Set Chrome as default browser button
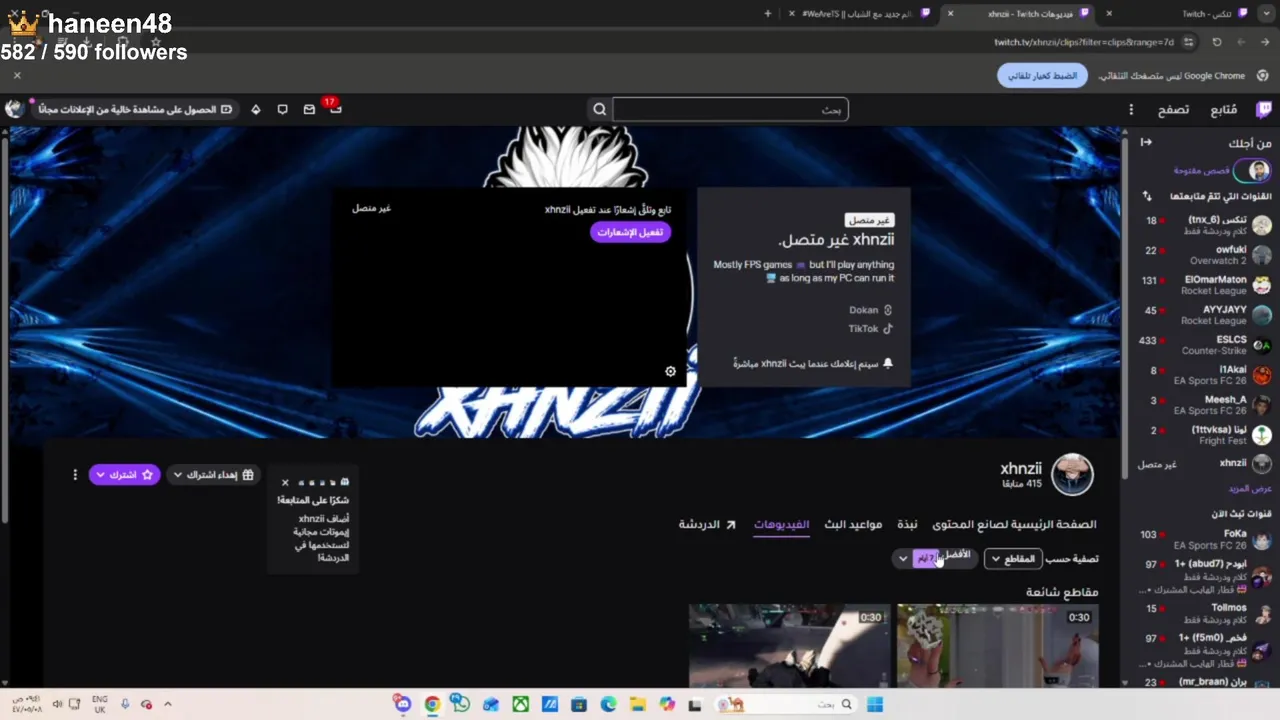This screenshot has width=1280, height=720. pos(1042,76)
